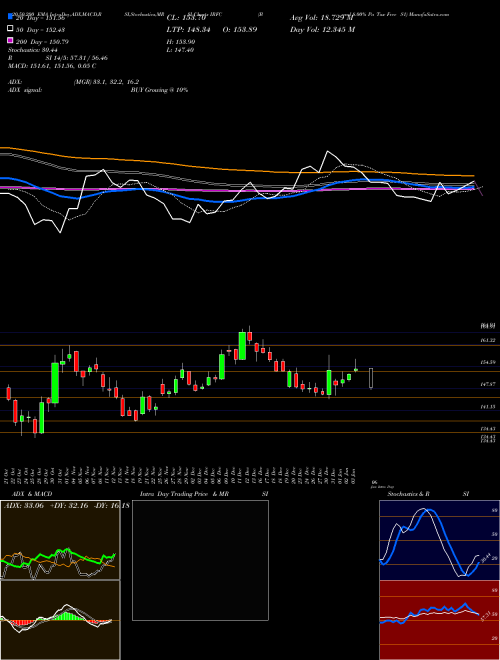This screenshot has width=500, height=660.
Task: Click the "Intra Day Trading Price & MR" title
Action: [x=185, y=494]
